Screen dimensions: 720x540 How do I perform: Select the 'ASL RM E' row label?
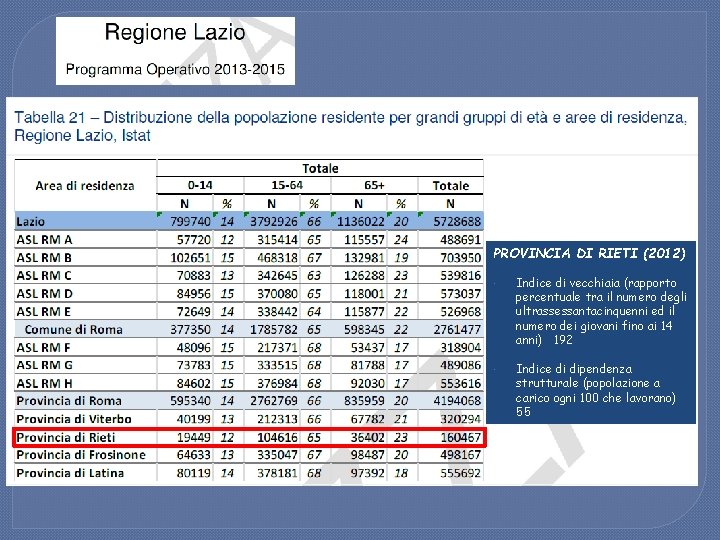tap(44, 312)
